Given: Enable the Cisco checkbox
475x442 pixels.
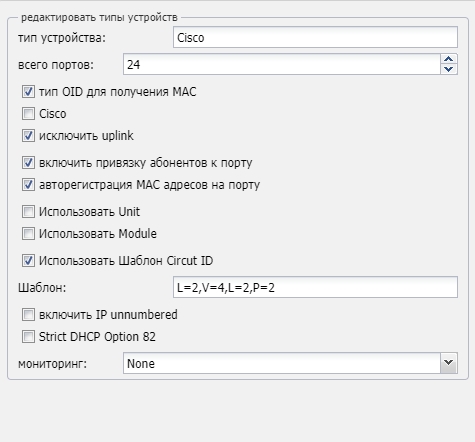Looking at the screenshot, I should [x=28, y=114].
